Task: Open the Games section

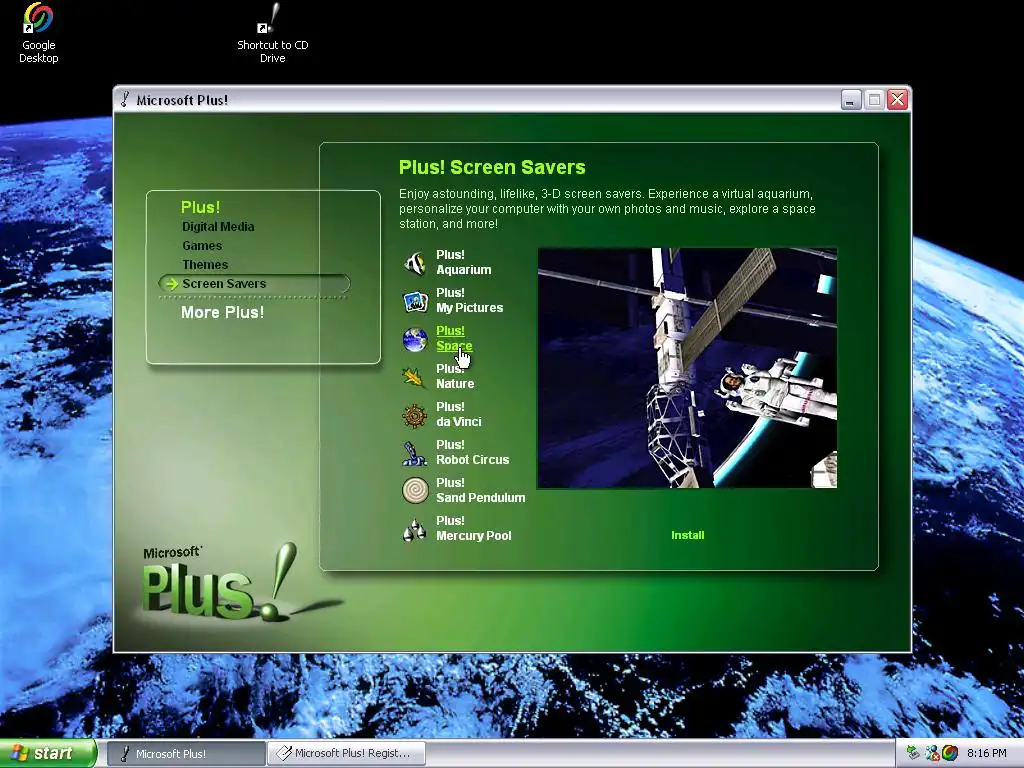Action: 202,246
